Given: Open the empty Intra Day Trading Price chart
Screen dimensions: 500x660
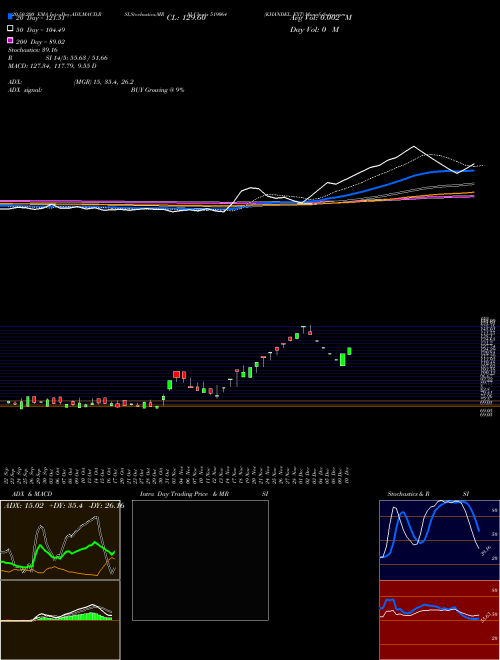Looking at the screenshot, I should click(200, 560).
